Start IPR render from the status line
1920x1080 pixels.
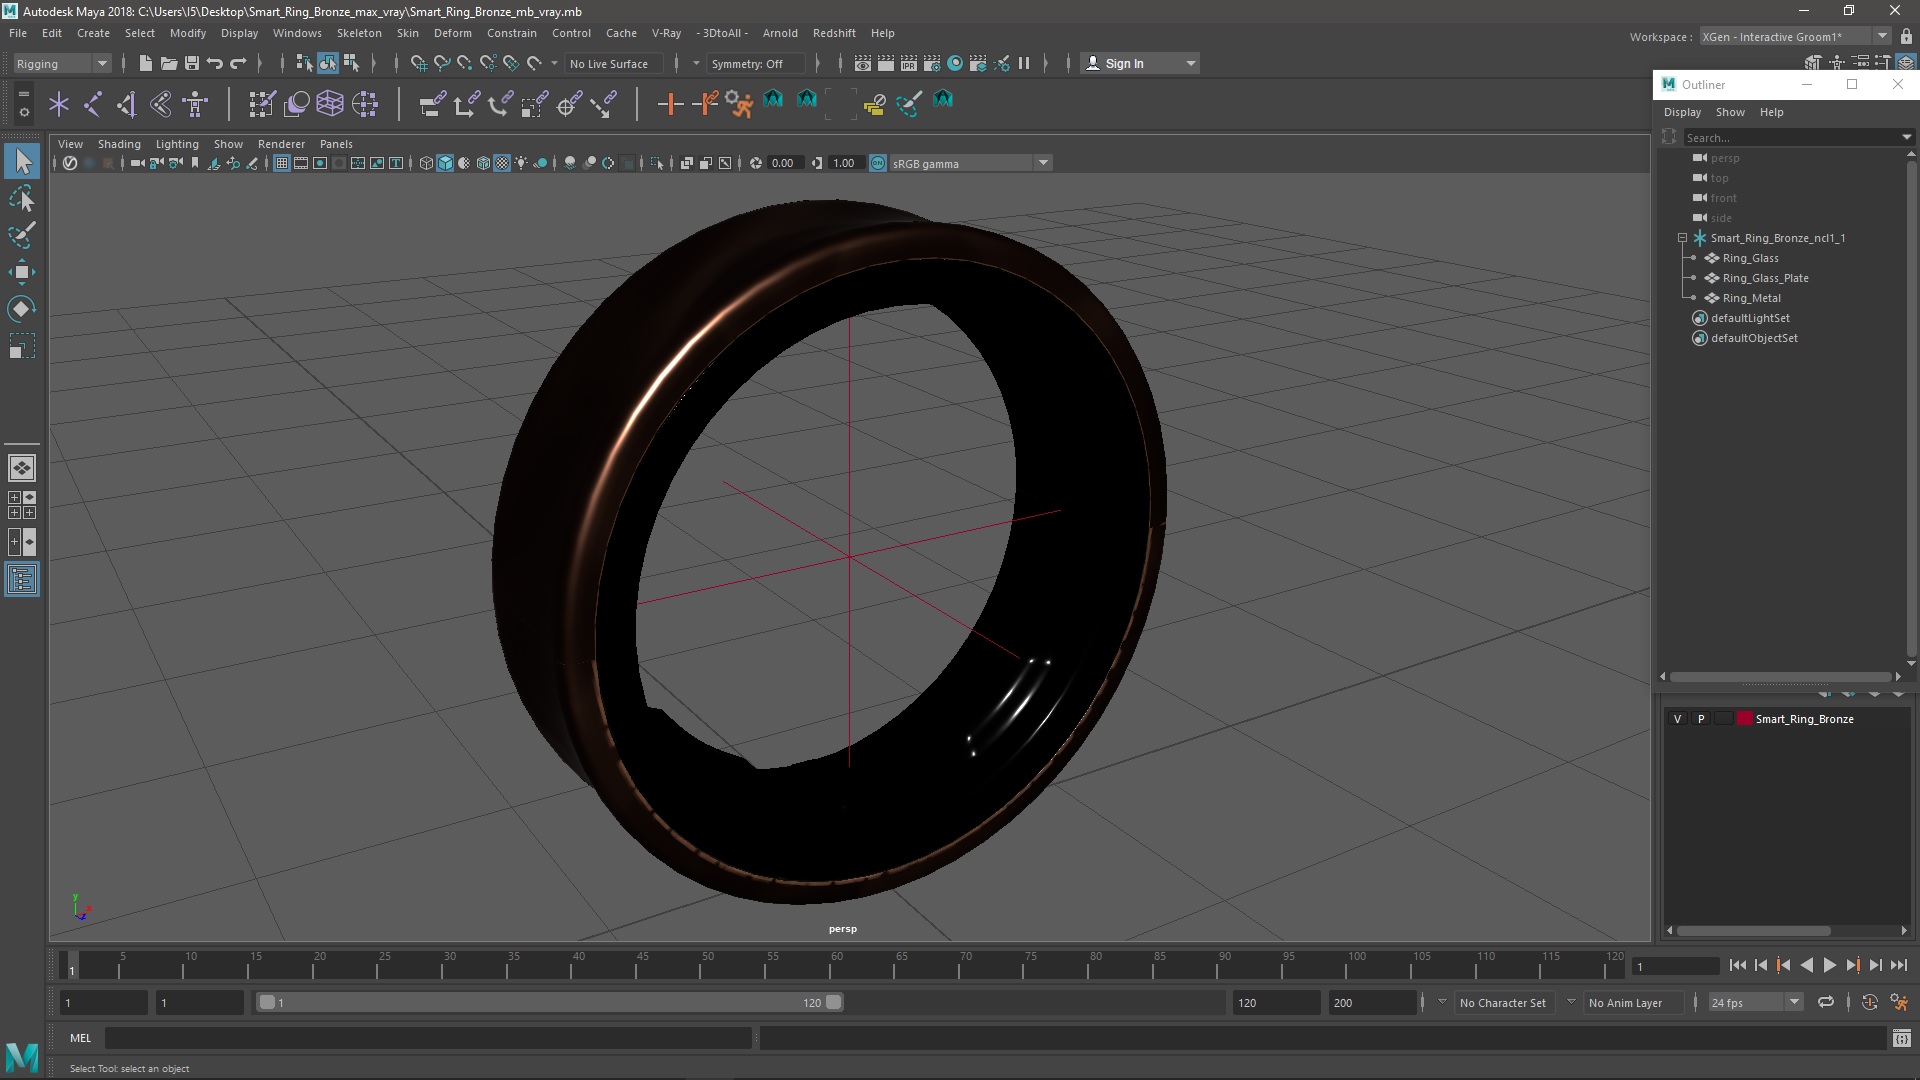[909, 63]
